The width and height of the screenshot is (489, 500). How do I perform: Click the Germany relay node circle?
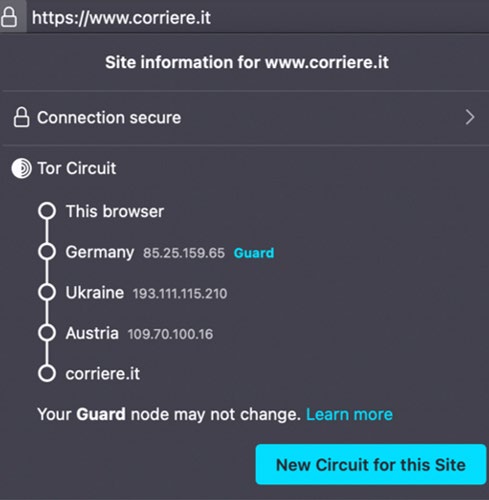[47, 252]
